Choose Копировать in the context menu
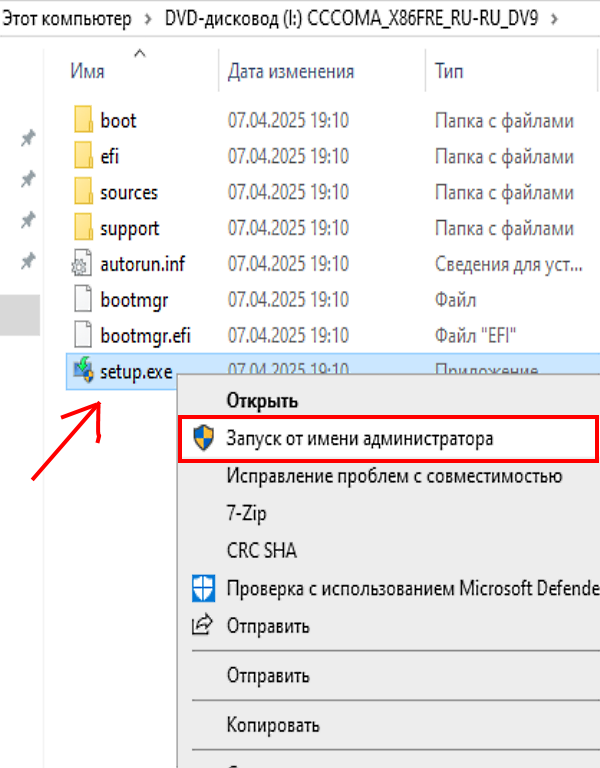 [273, 725]
